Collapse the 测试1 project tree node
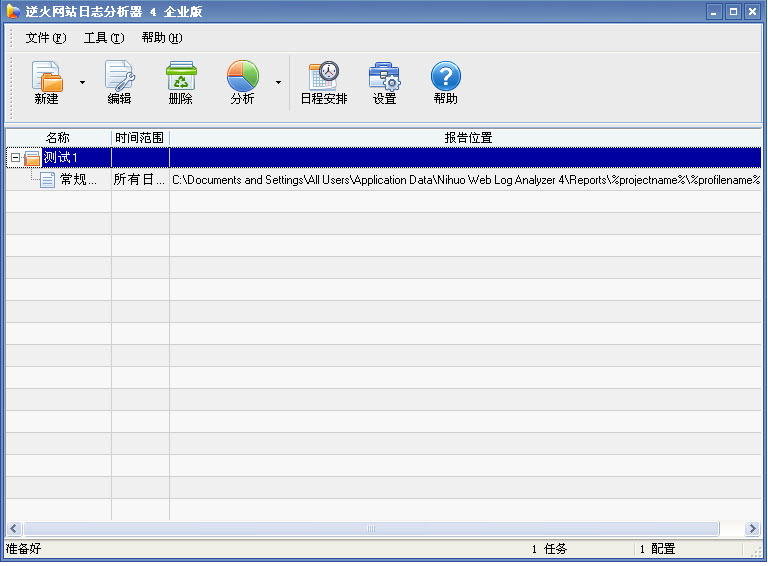The image size is (768, 566). tap(15, 158)
